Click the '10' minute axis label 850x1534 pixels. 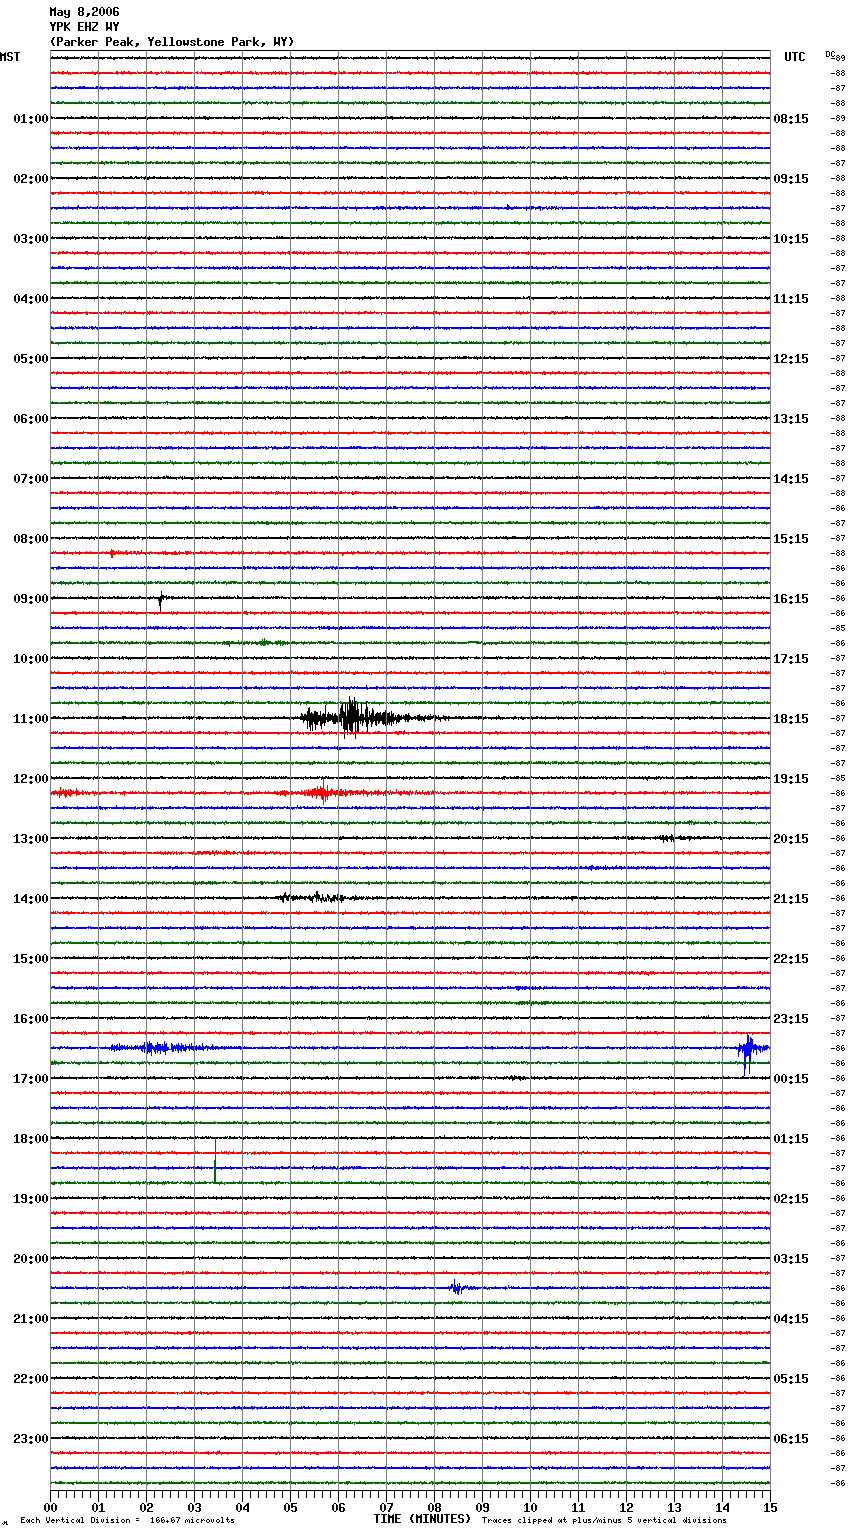click(x=531, y=1508)
